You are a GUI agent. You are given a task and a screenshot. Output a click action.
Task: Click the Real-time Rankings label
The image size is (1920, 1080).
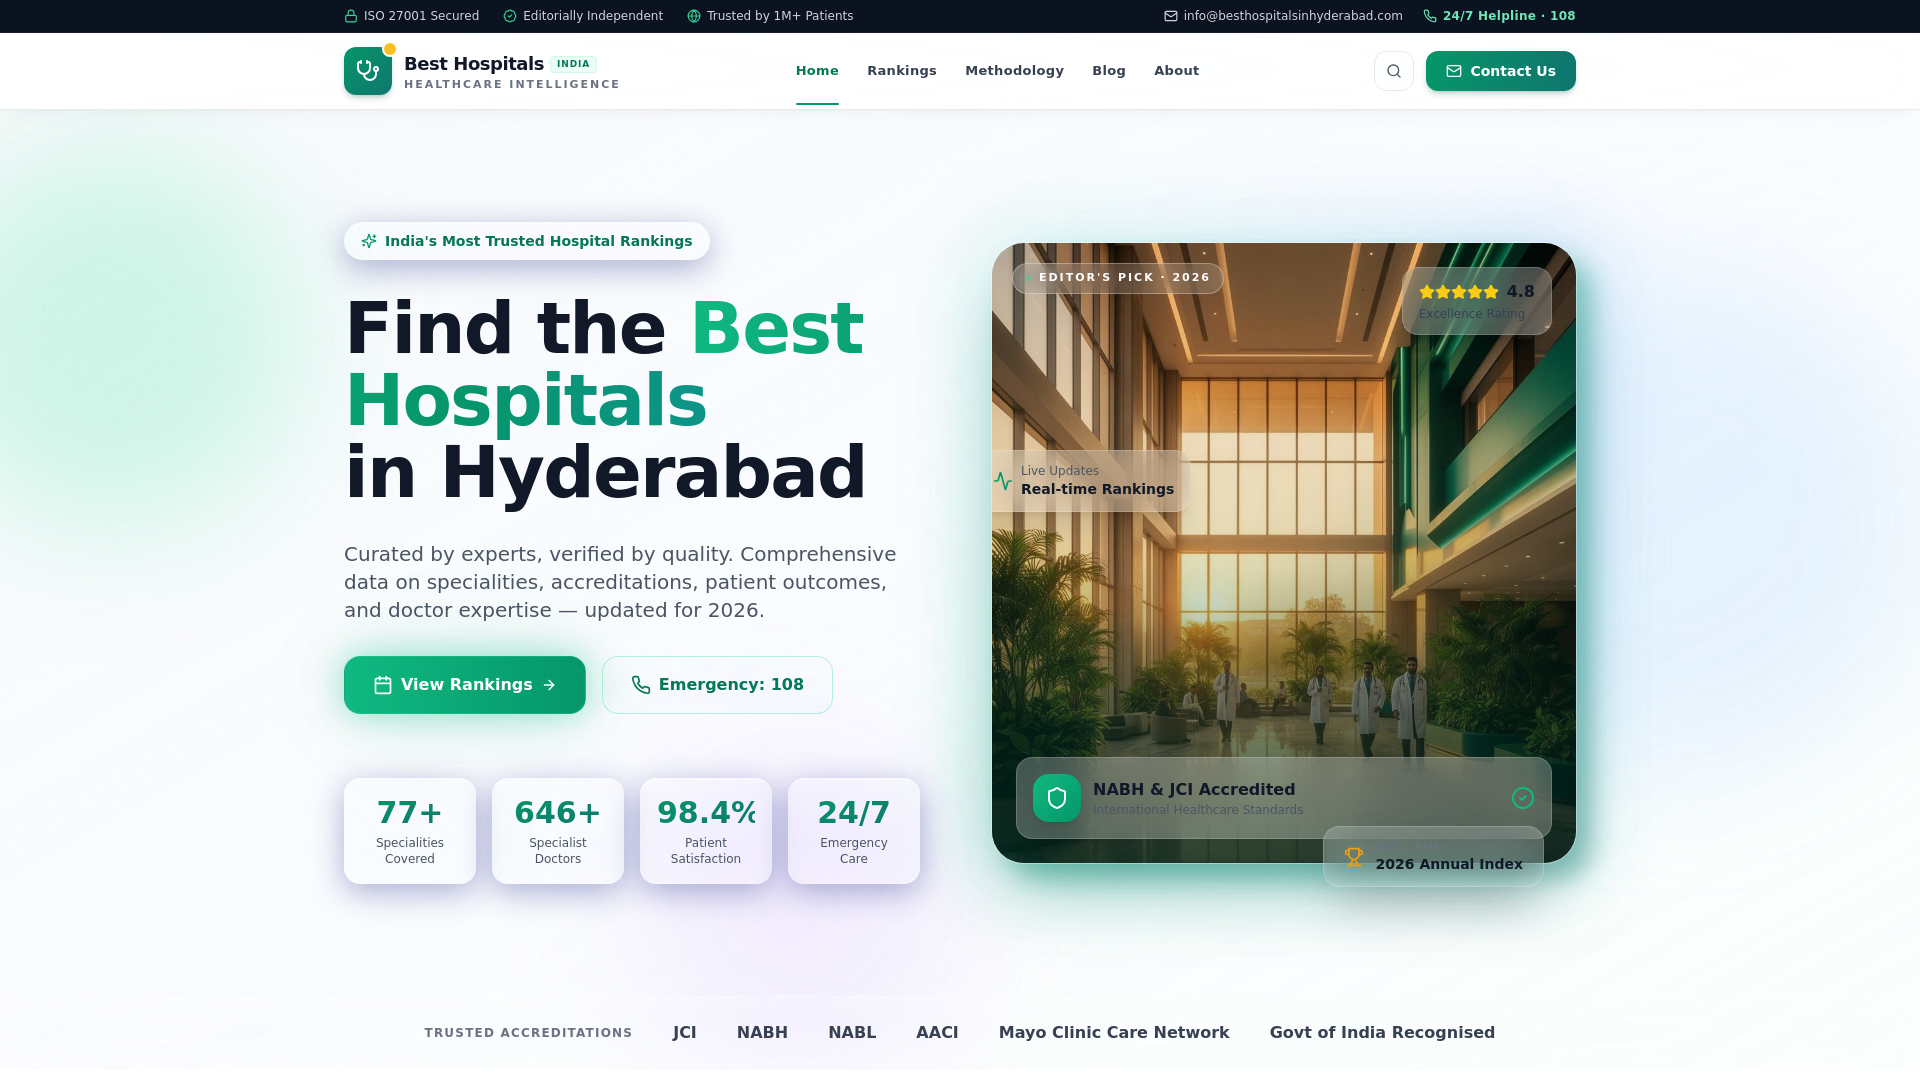point(1097,489)
